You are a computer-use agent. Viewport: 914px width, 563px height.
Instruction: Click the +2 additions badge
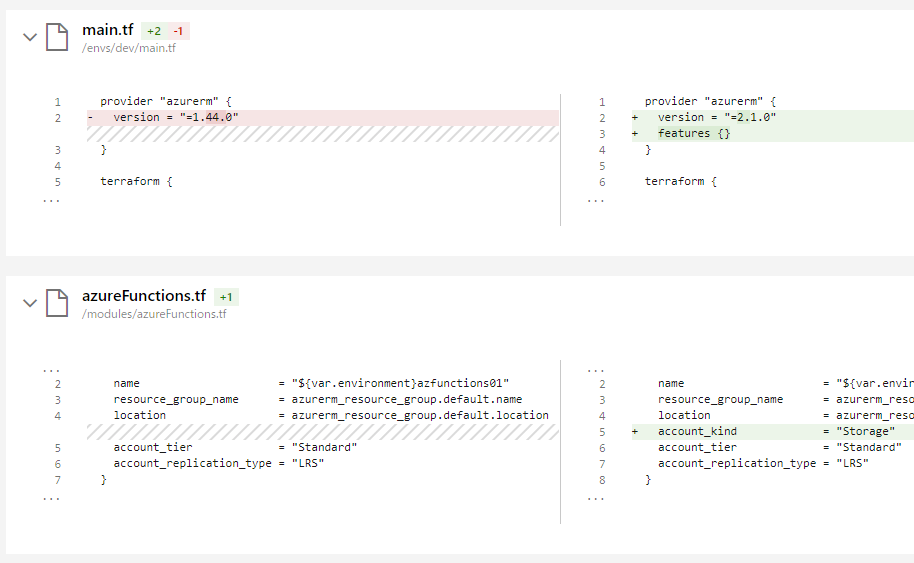(154, 31)
